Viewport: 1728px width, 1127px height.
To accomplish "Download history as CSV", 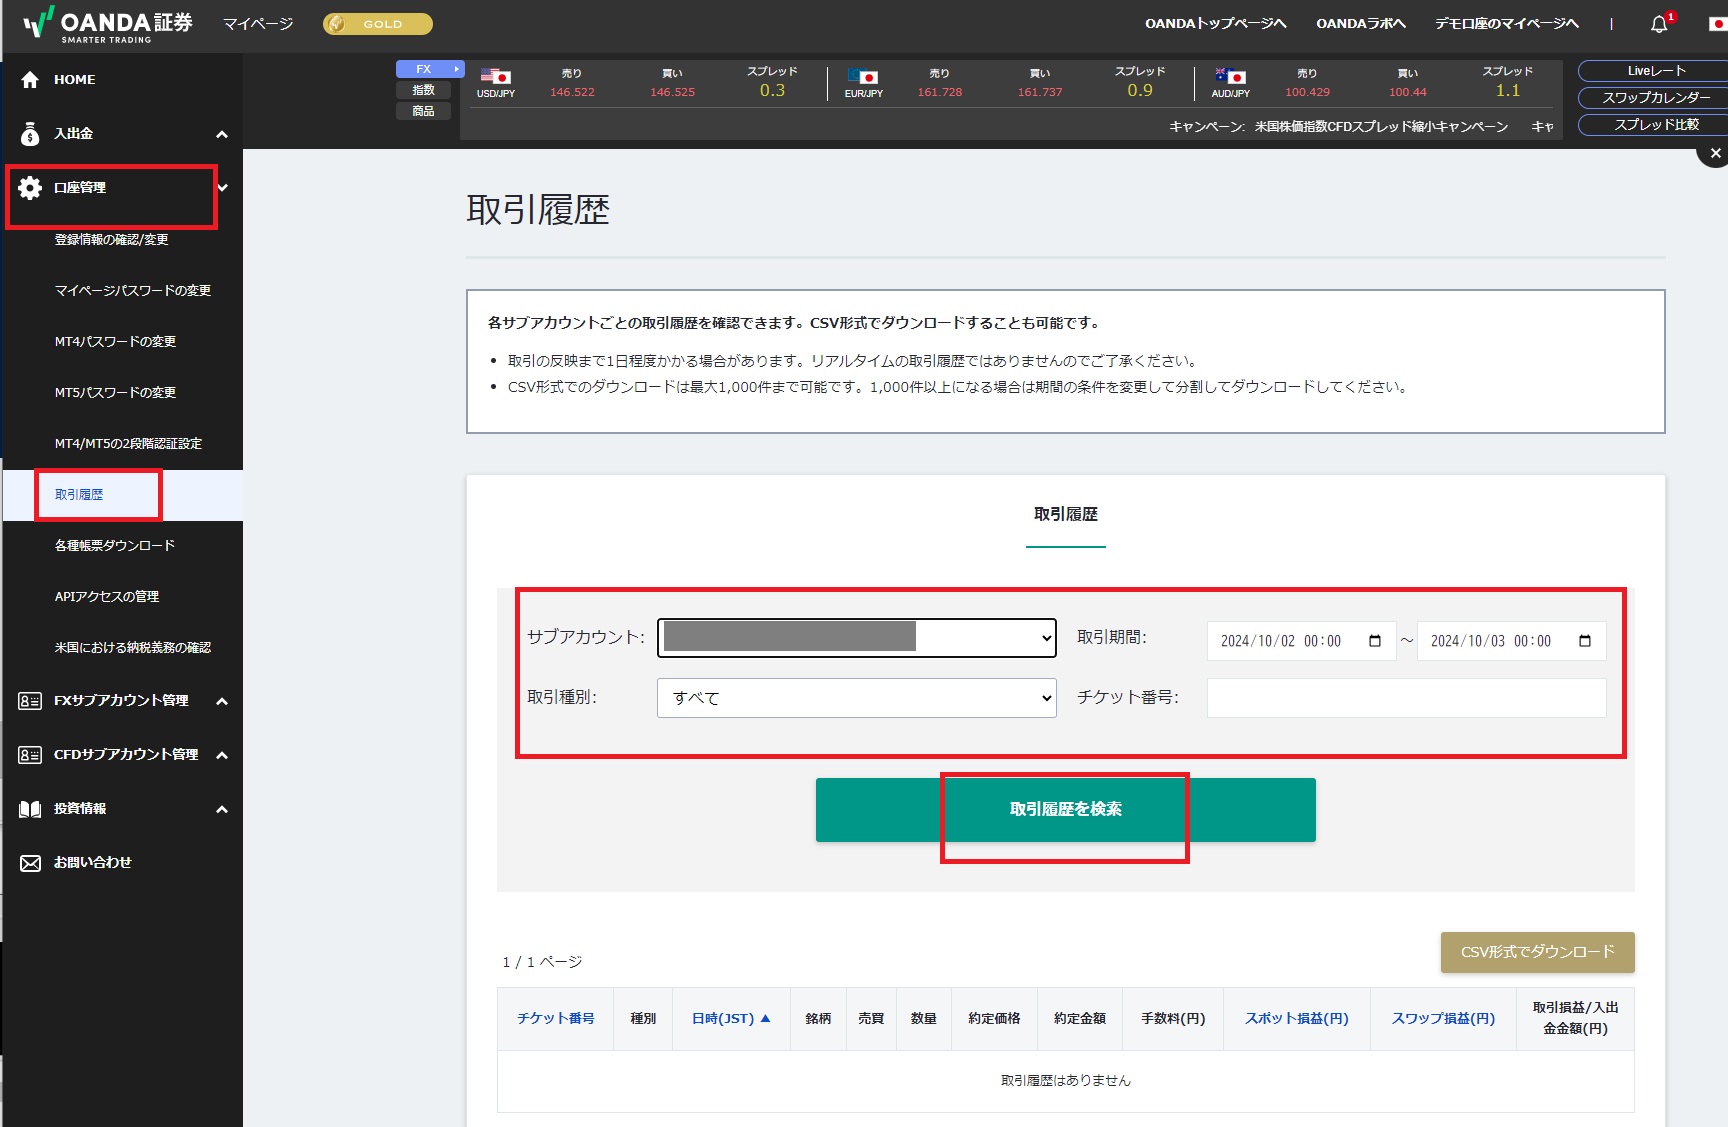I will tap(1537, 952).
